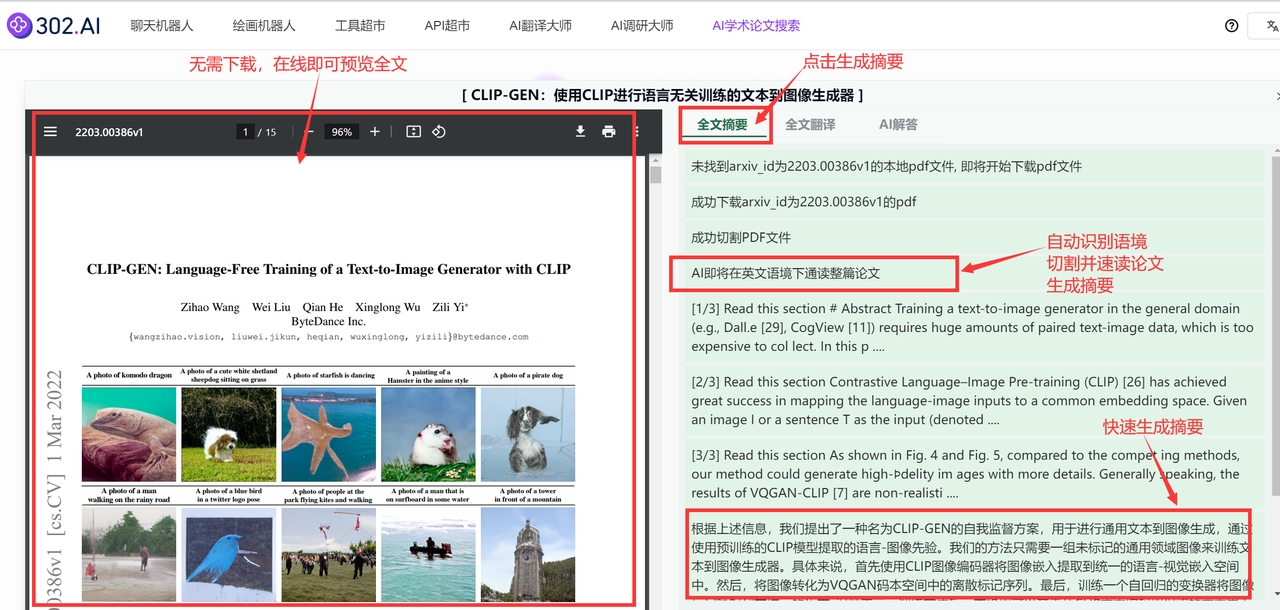Open 聊天机器人 from the navigation bar
The image size is (1280, 610).
[161, 25]
